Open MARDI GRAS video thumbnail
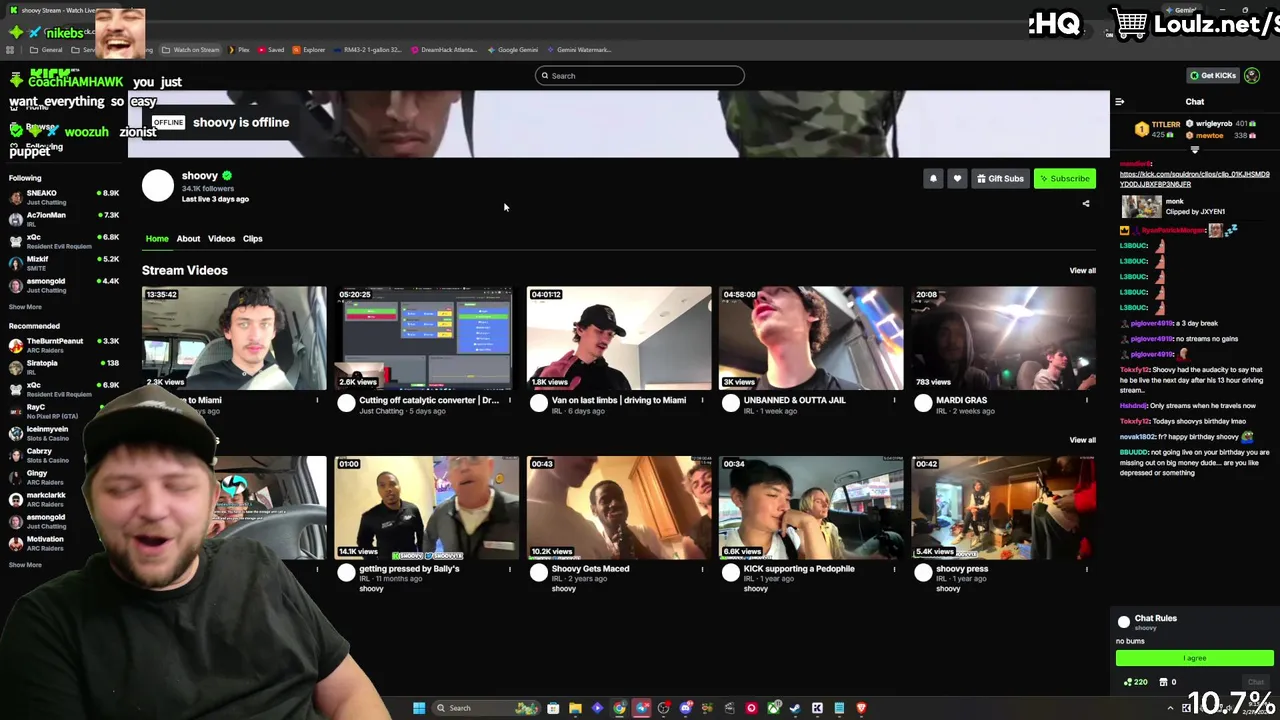The width and height of the screenshot is (1280, 720). tap(1003, 338)
